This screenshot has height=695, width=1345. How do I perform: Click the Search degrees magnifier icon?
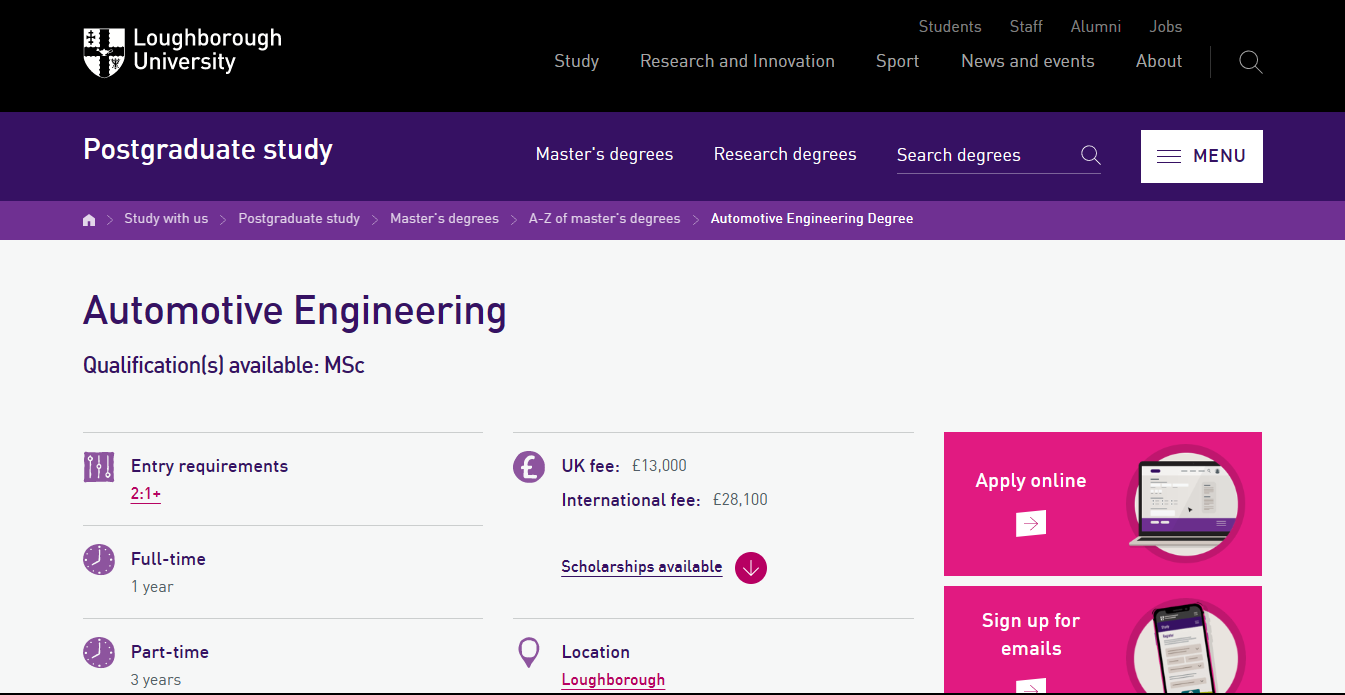(x=1090, y=155)
